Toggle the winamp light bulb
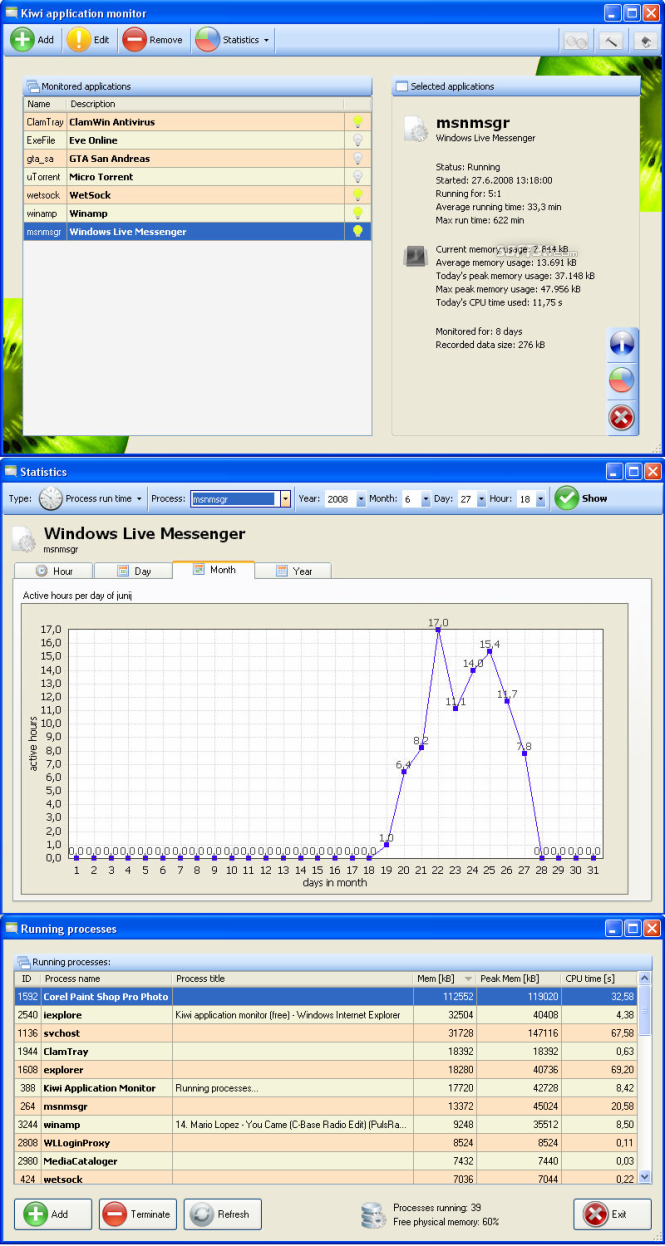This screenshot has width=665, height=1246. pos(356,213)
